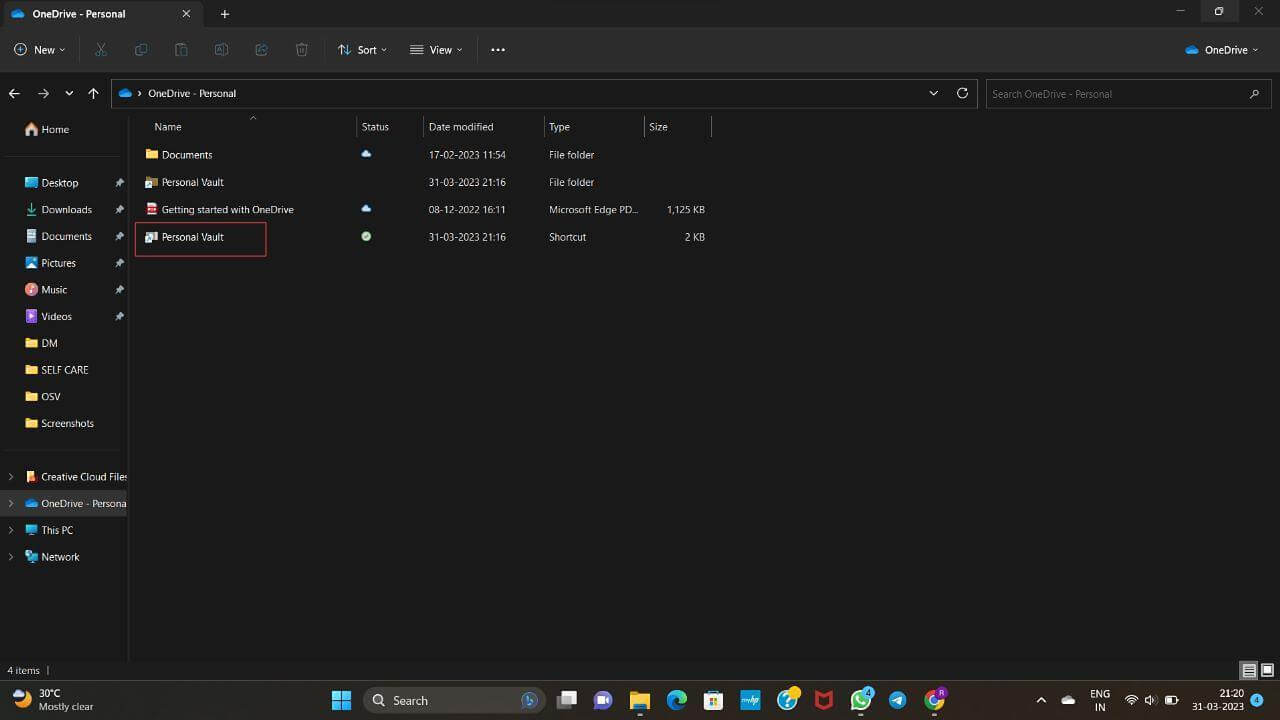Select the Documents folder row

[423, 155]
